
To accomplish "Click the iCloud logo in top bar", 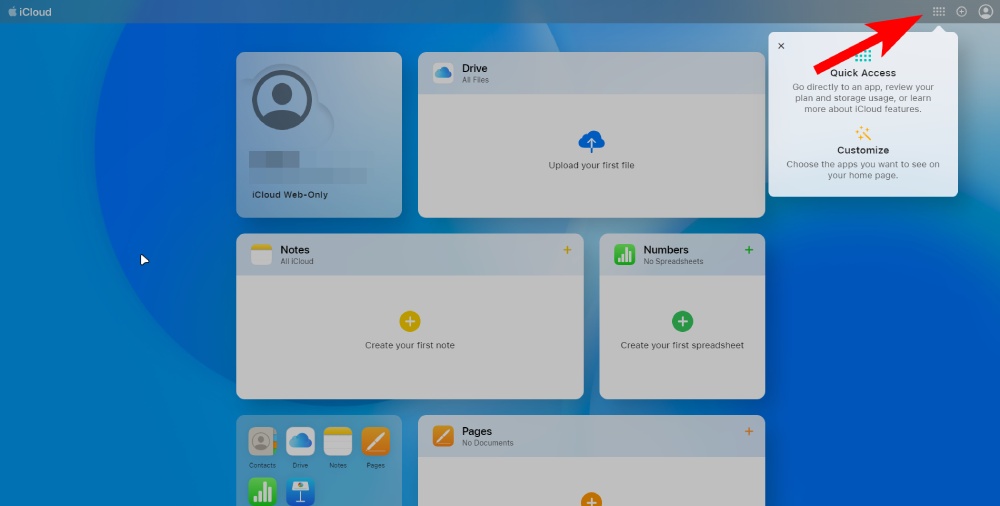I will (x=30, y=12).
